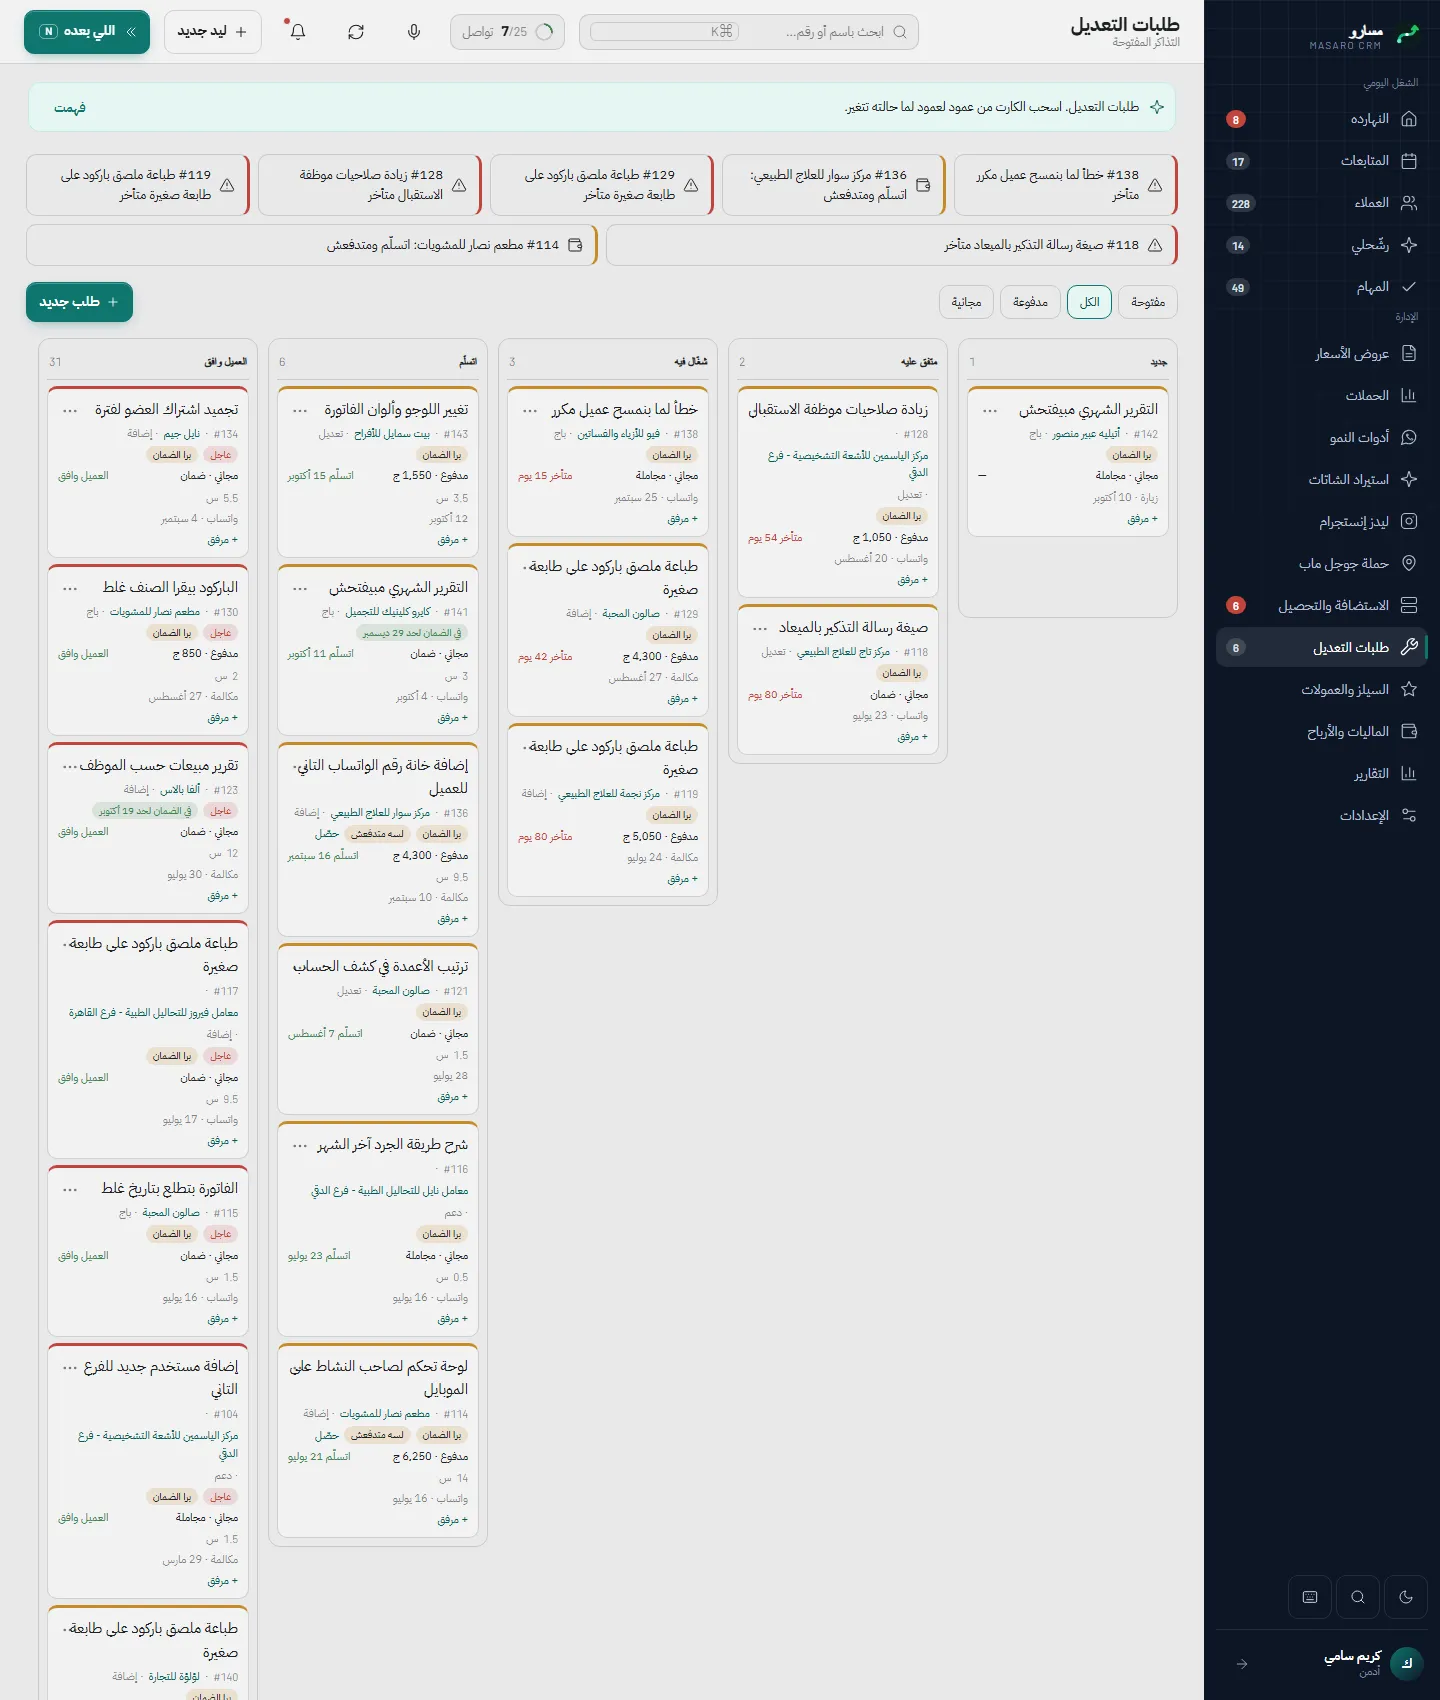The width and height of the screenshot is (1440, 1700).
Task: Open ليدز إنستجرام sidebar entry
Action: tap(1322, 521)
